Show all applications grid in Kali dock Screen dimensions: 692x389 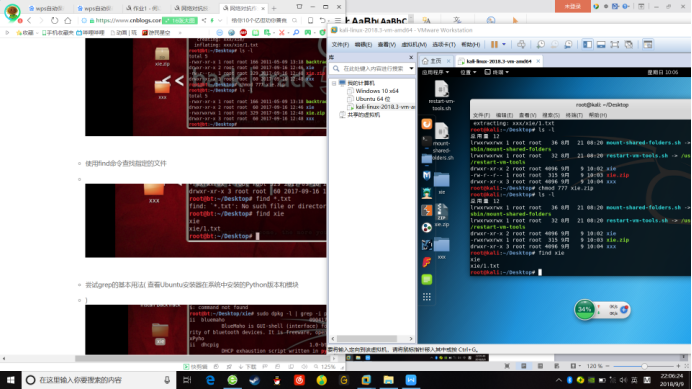pos(427,297)
